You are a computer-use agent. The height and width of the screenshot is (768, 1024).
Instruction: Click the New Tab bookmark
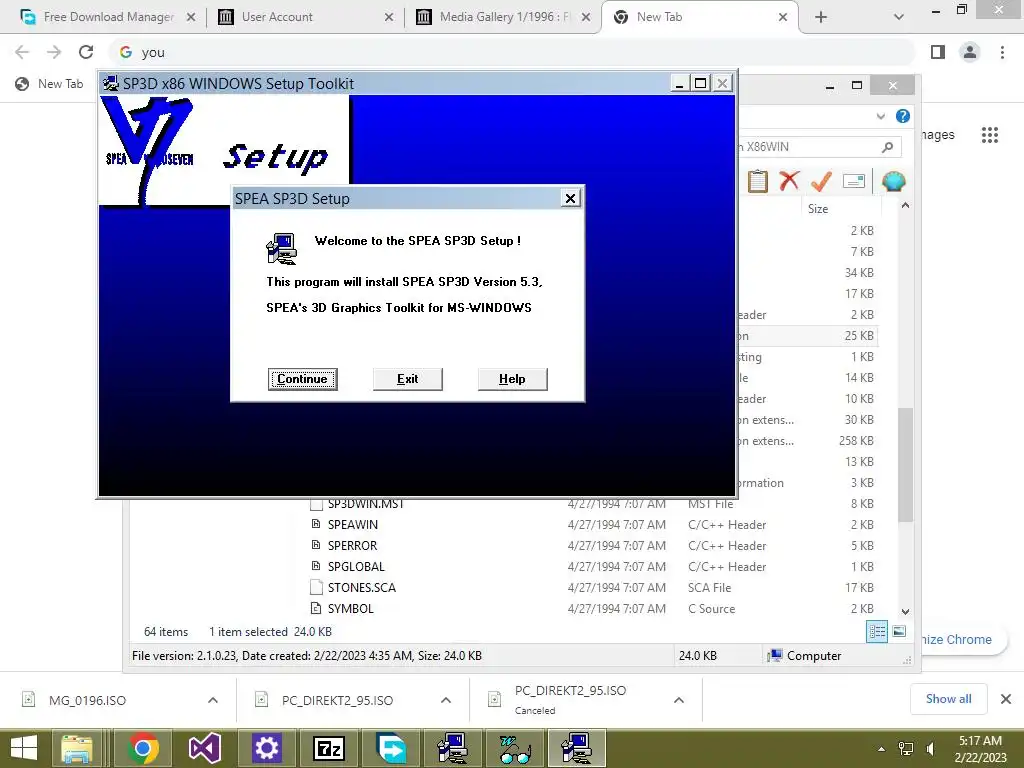[50, 84]
